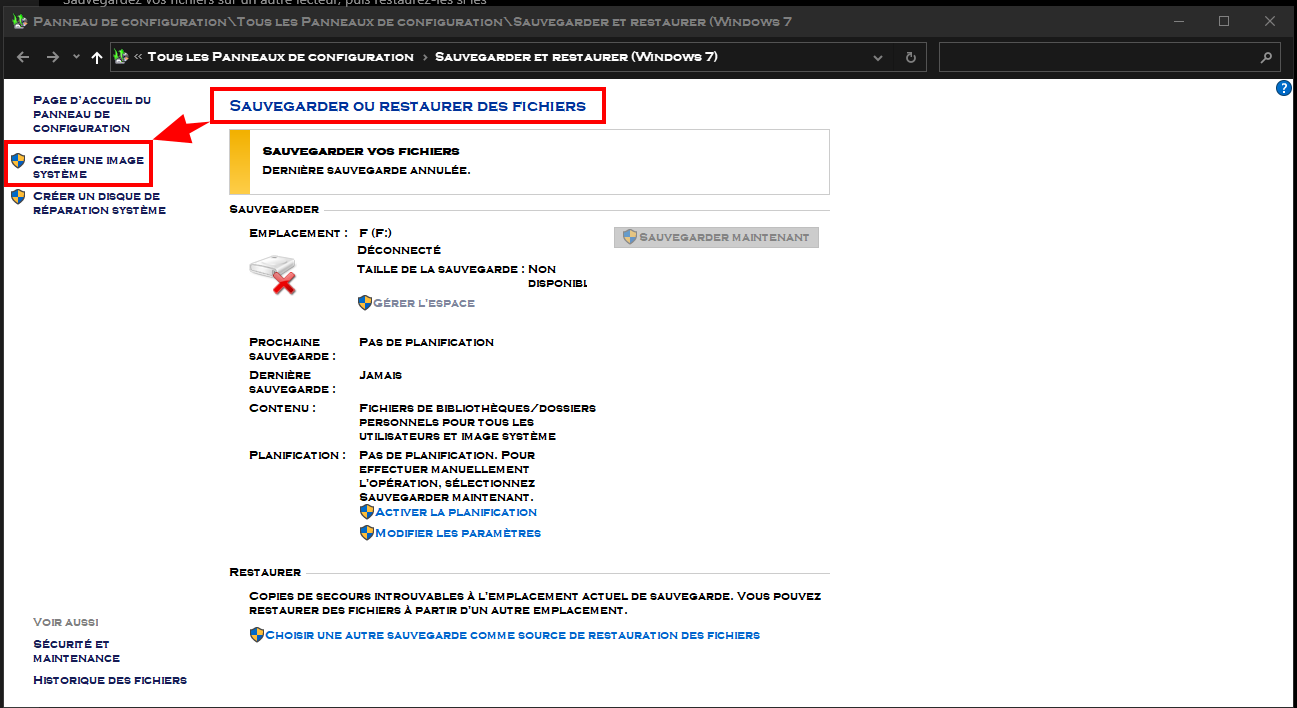Open 'Créer une image système' link

tap(88, 167)
